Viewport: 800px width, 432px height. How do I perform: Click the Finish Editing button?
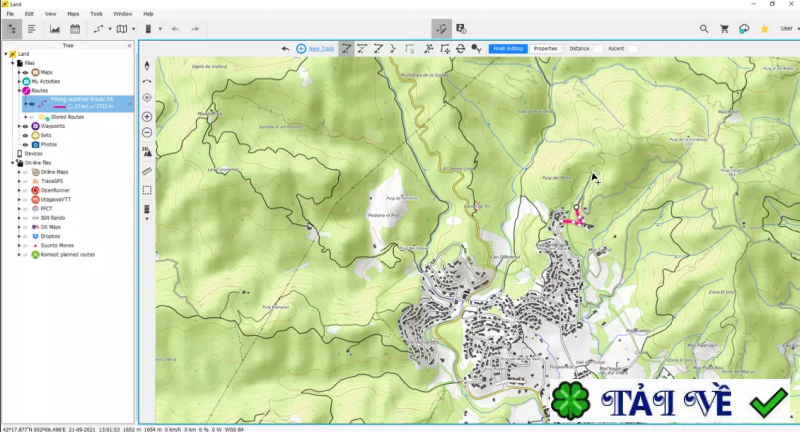point(509,48)
